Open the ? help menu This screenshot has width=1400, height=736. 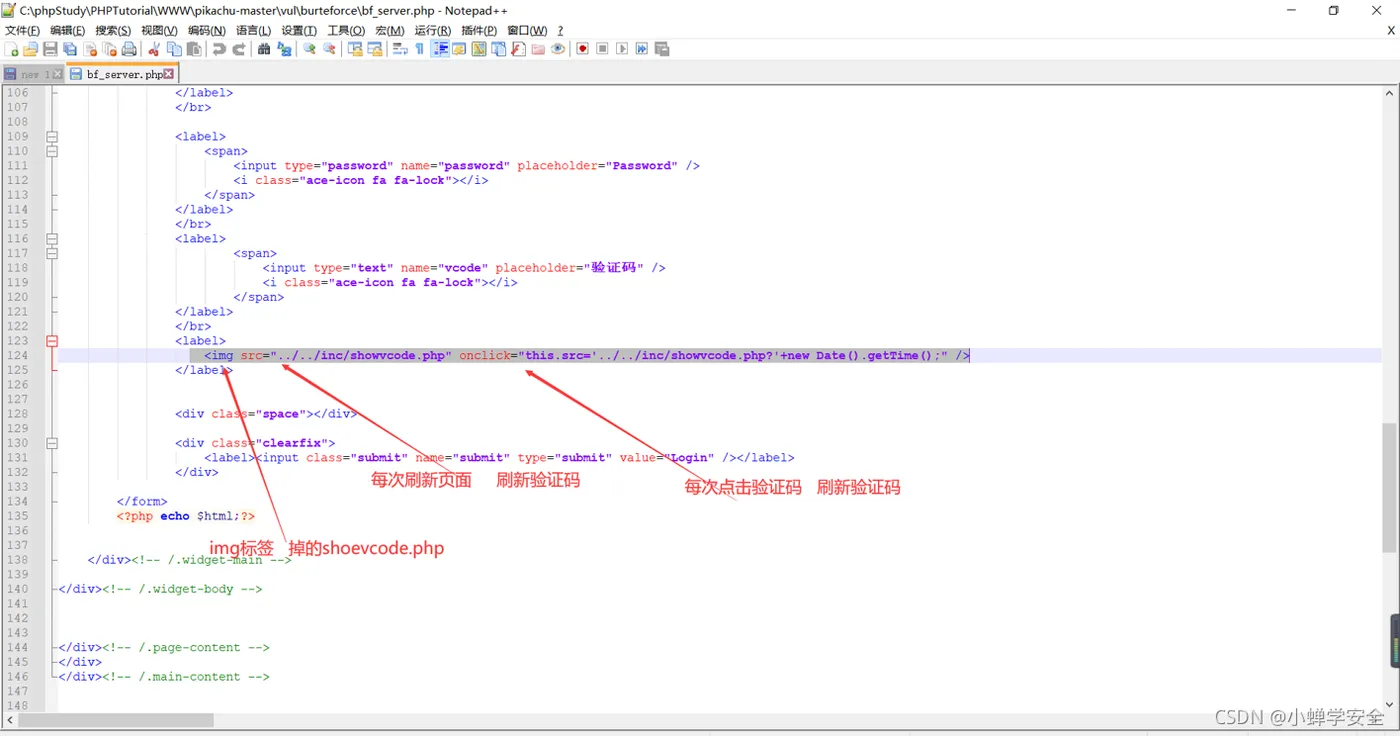pos(560,30)
